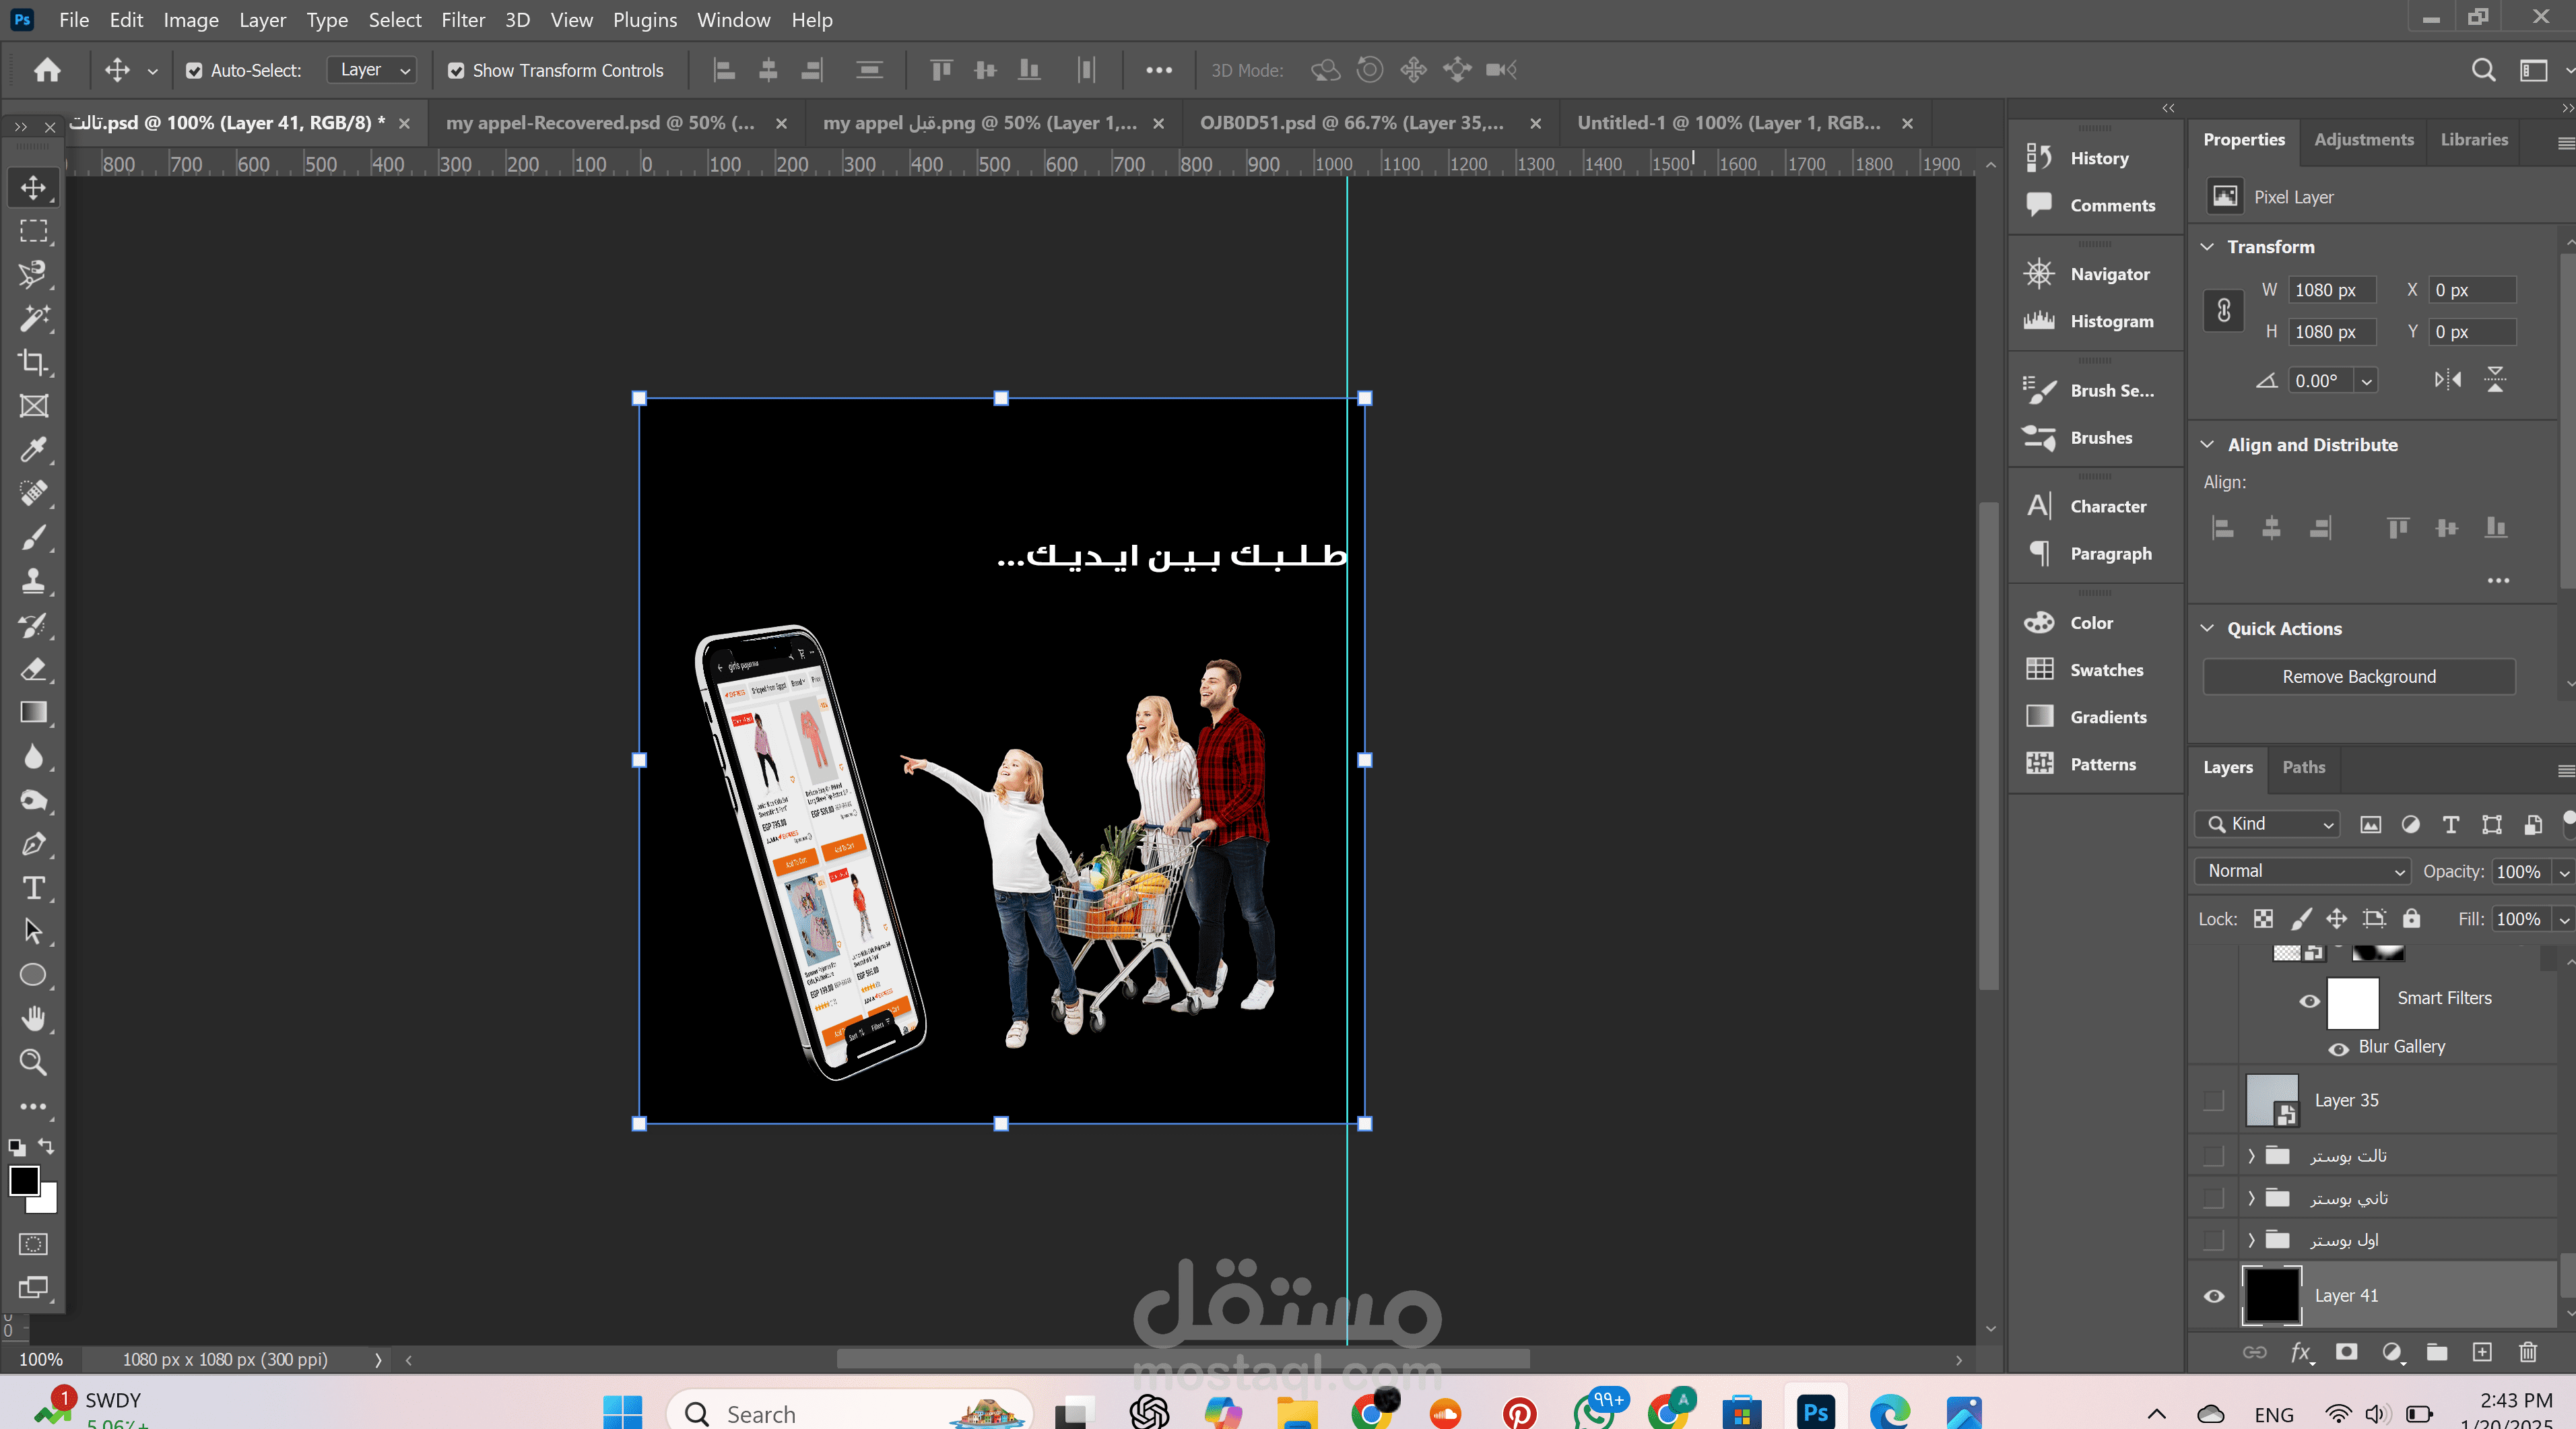
Task: Select the Lasso tool
Action: pos(33,275)
